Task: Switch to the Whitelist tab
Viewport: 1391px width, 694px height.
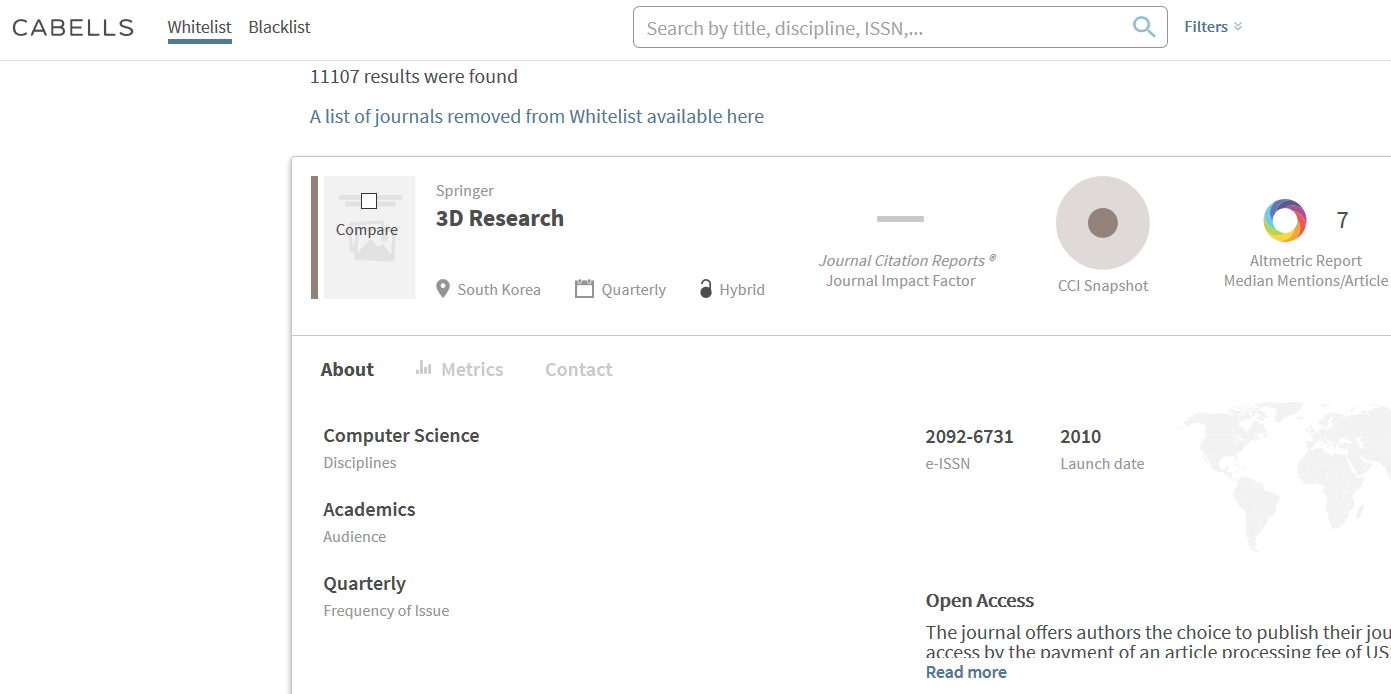Action: click(x=200, y=28)
